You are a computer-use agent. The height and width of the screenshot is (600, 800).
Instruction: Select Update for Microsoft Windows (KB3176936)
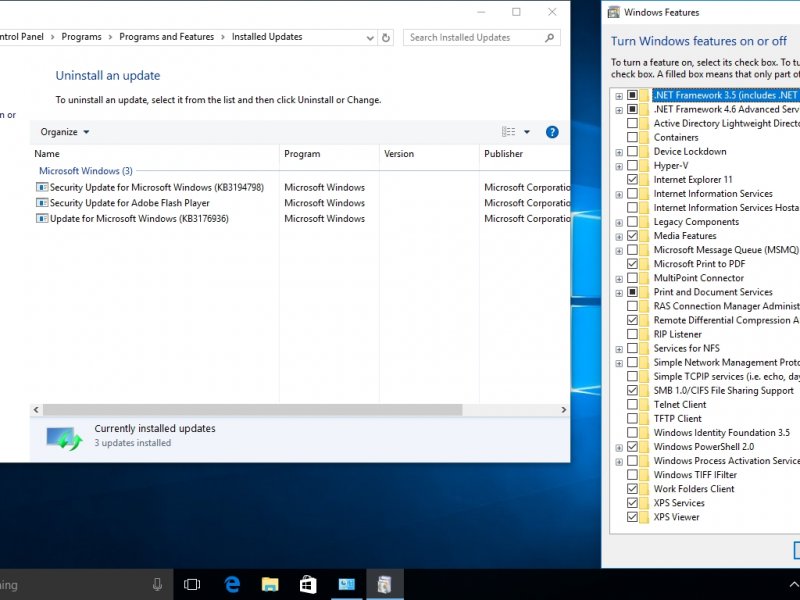[139, 218]
